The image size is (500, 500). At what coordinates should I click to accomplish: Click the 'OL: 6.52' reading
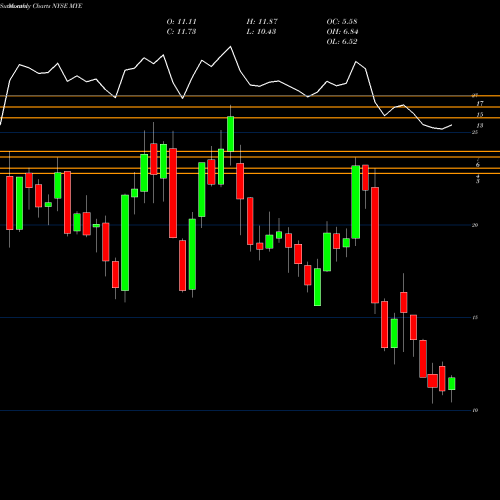(x=342, y=42)
